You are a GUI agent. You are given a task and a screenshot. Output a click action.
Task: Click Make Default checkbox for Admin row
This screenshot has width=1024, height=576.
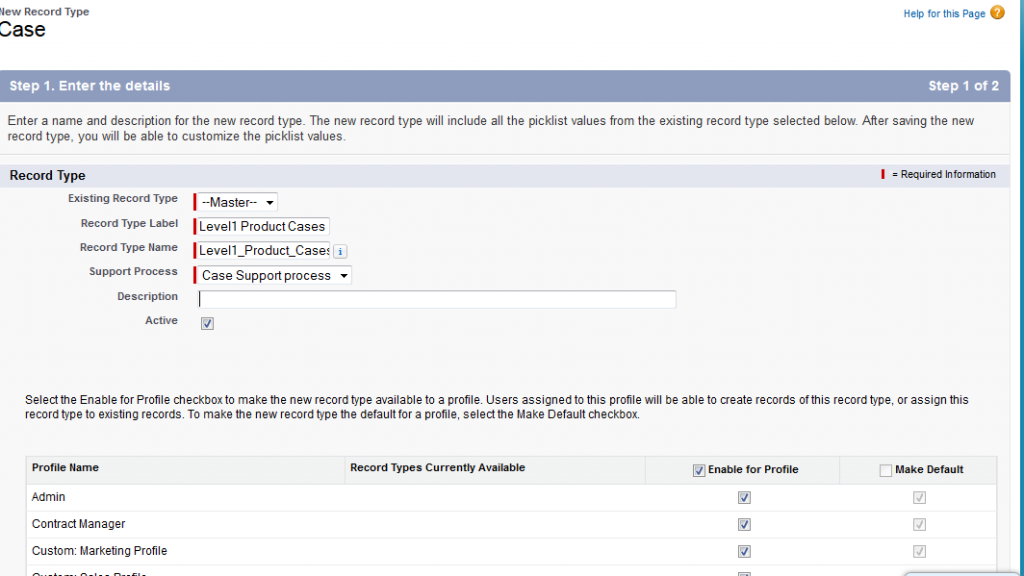[x=919, y=497]
